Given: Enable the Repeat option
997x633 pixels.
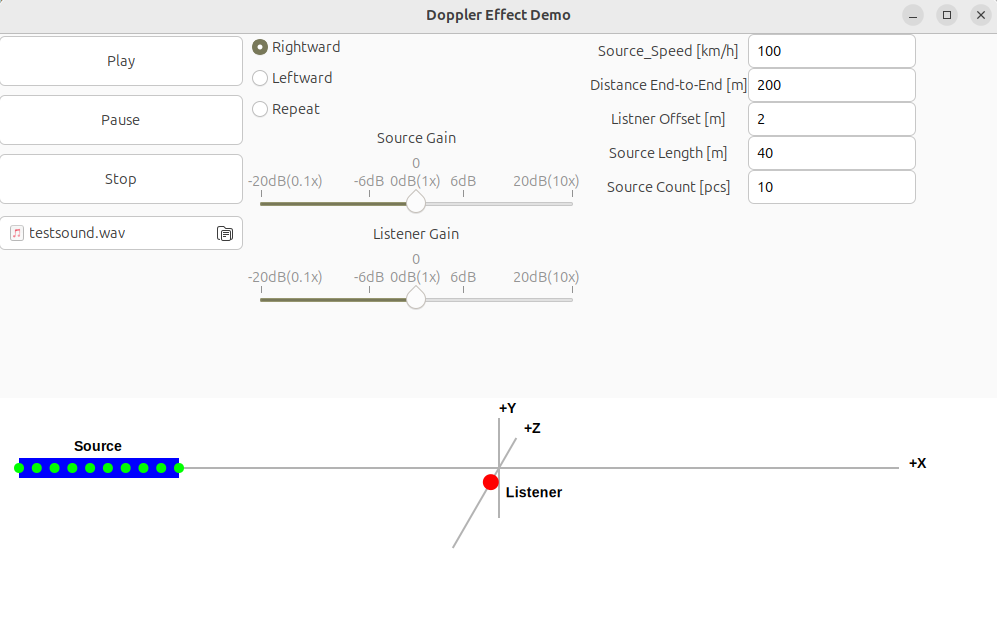Looking at the screenshot, I should [260, 109].
